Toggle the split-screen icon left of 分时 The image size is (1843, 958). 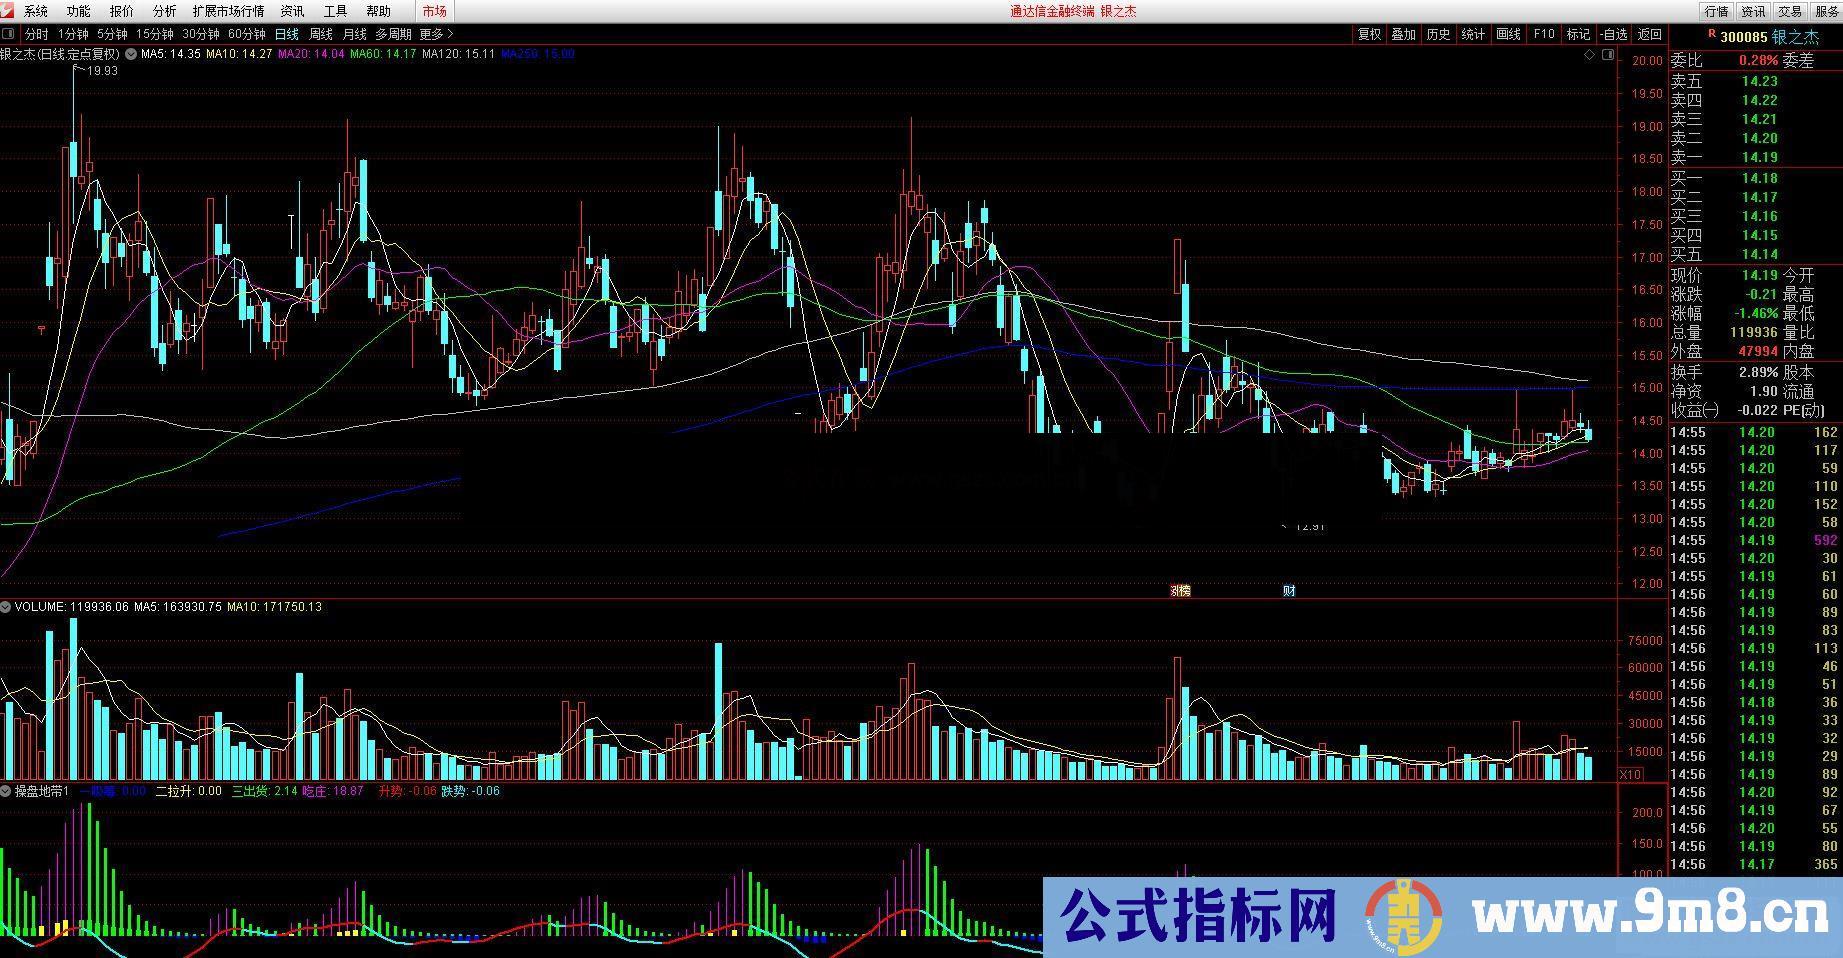point(9,33)
